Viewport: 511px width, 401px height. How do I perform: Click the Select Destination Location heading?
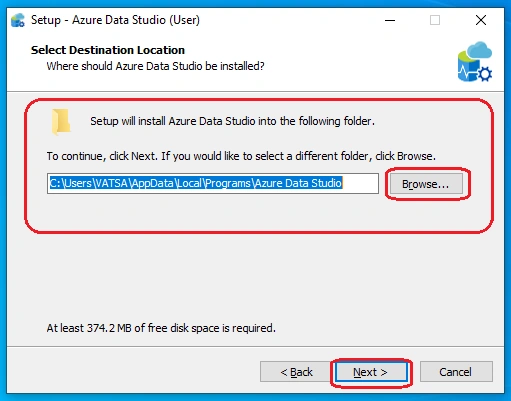point(108,50)
